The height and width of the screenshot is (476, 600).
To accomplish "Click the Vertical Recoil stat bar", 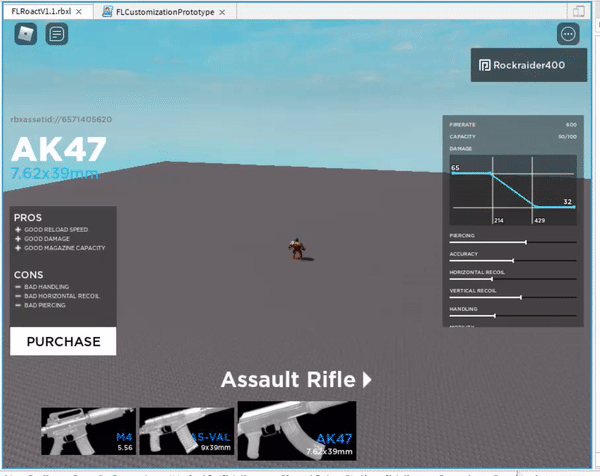I will pyautogui.click(x=513, y=297).
